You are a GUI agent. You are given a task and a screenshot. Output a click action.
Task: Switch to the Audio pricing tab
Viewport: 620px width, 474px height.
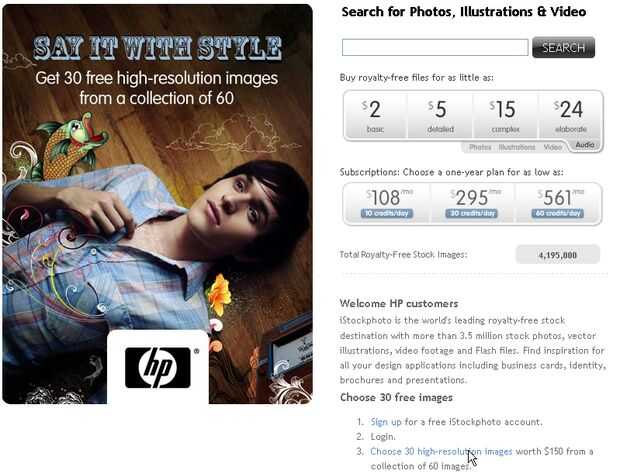click(585, 145)
